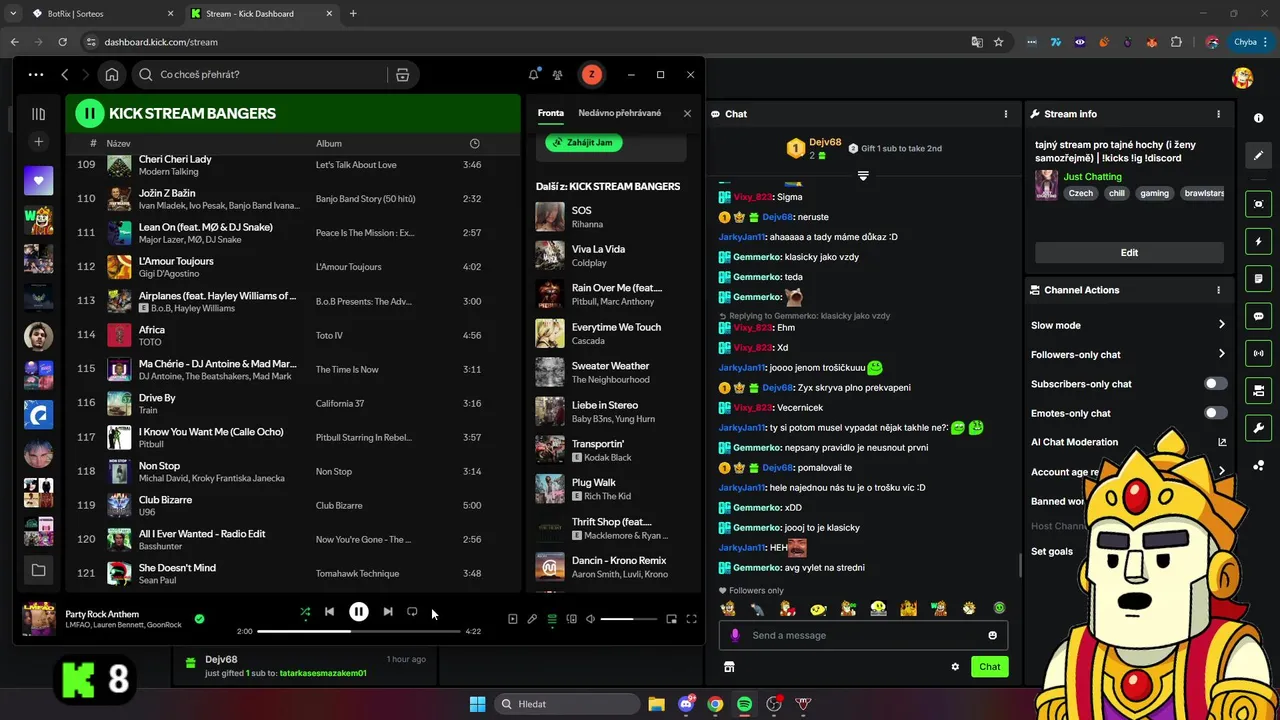
Task: Sort by Název column header
Action: click(x=118, y=143)
